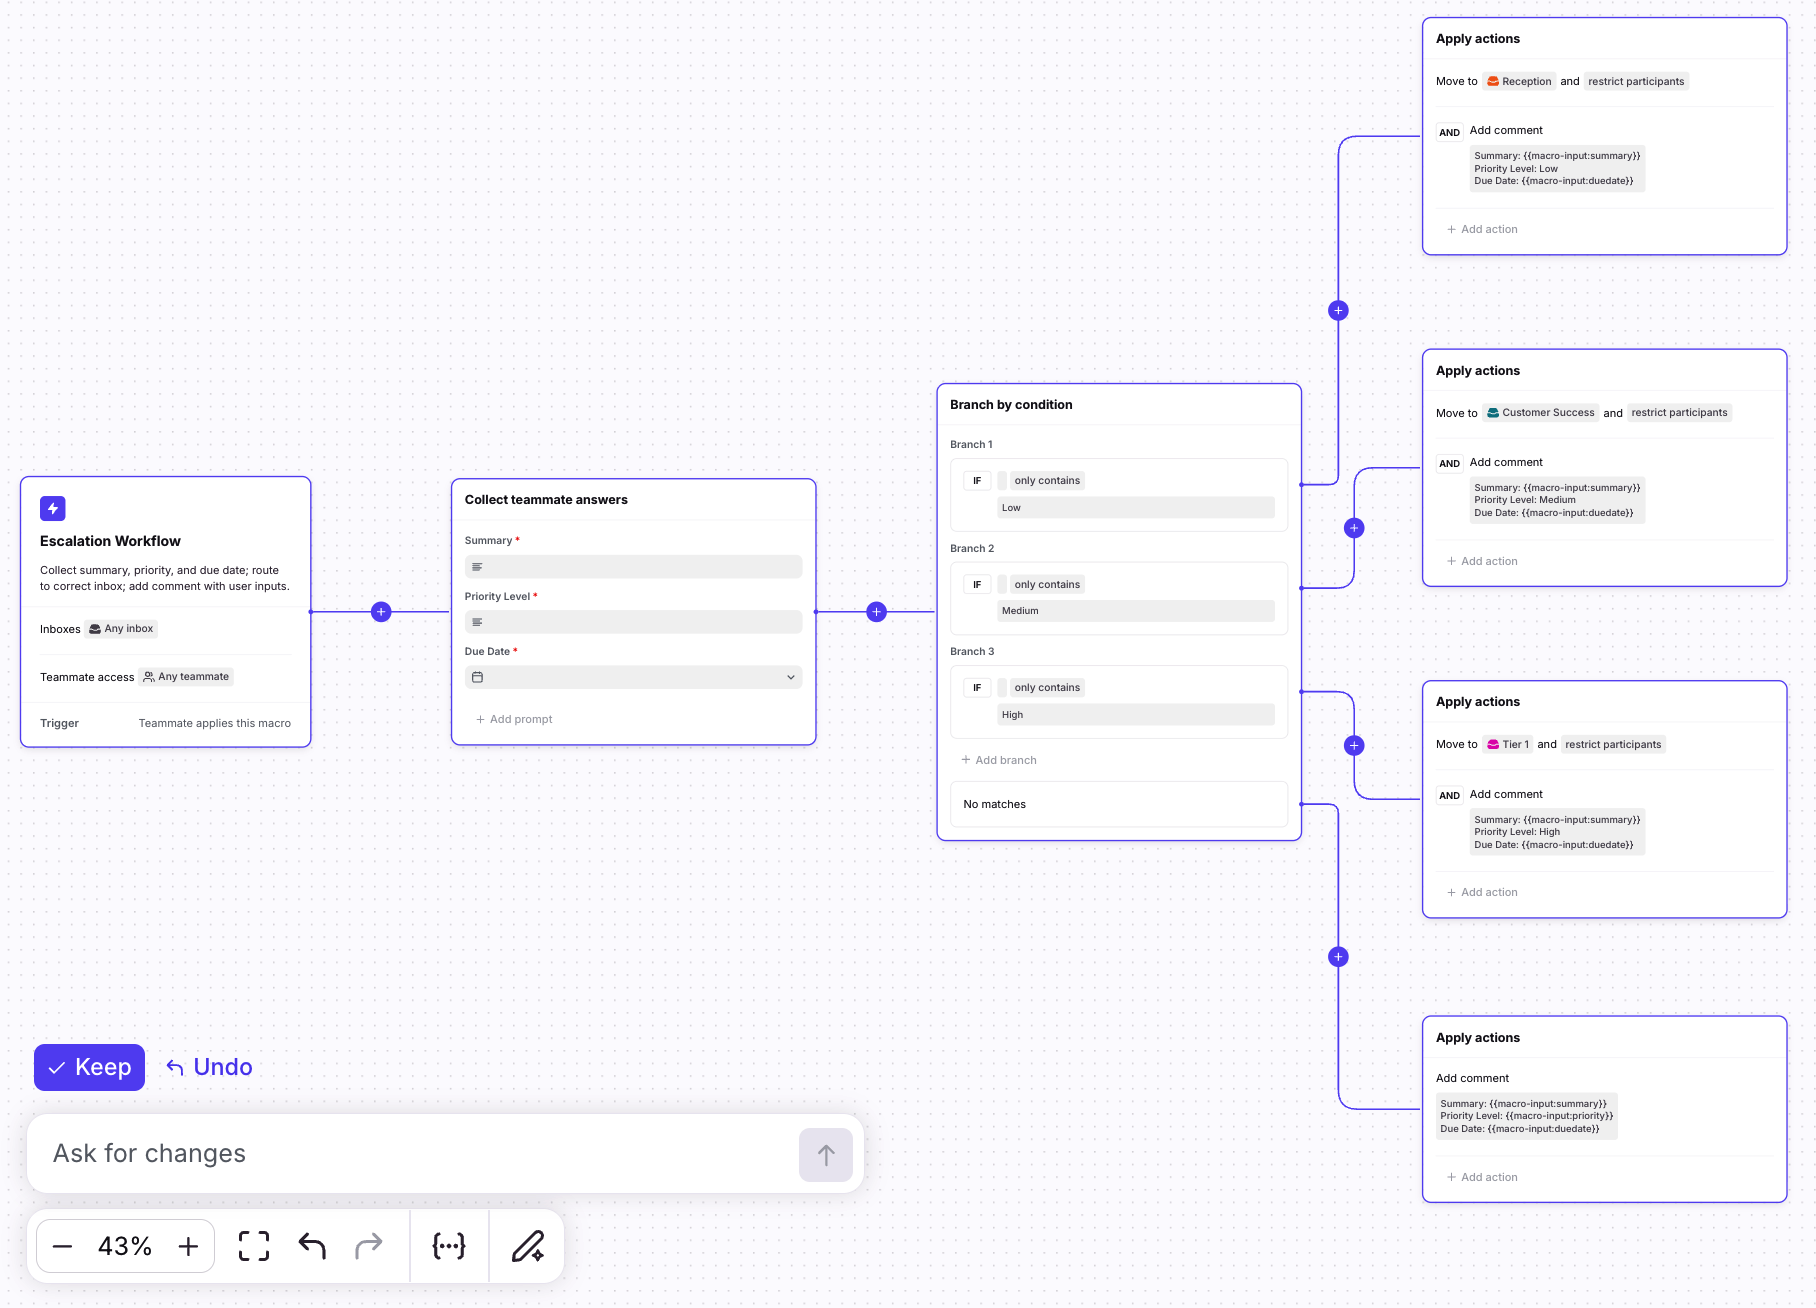Click the lightning bolt Escalation Workflow icon

(x=53, y=508)
